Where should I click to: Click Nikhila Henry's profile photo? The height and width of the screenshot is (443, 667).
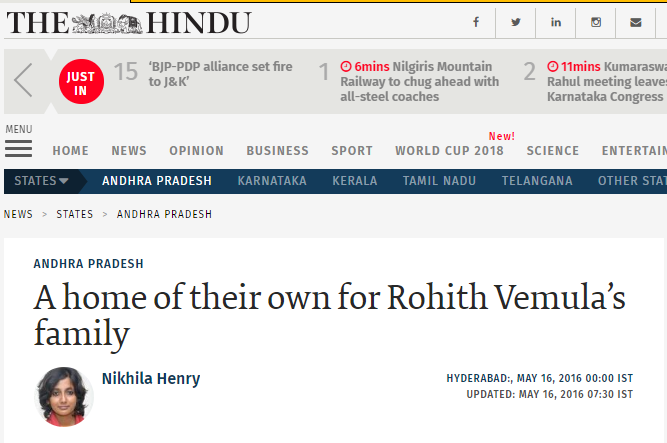64,397
